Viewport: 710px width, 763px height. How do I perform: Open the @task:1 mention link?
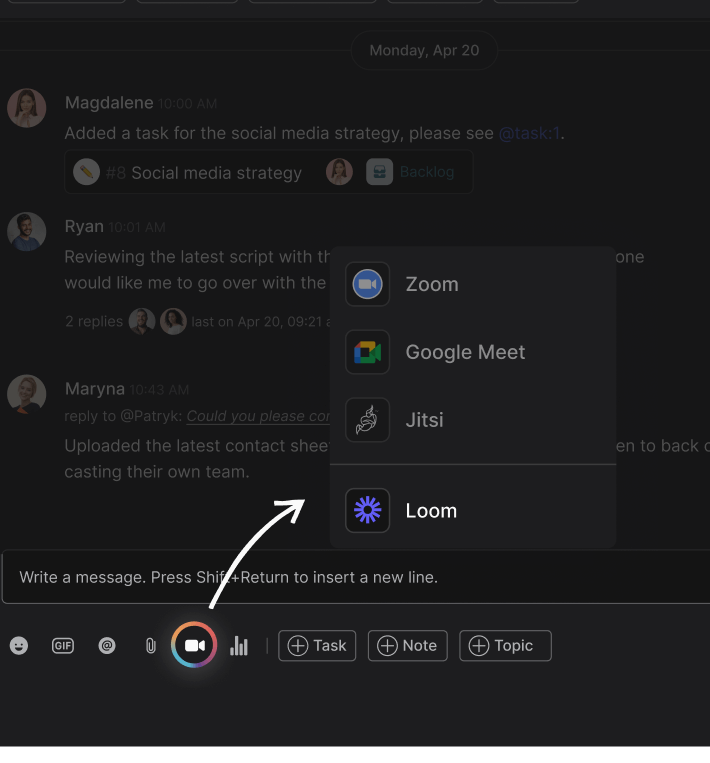click(529, 133)
